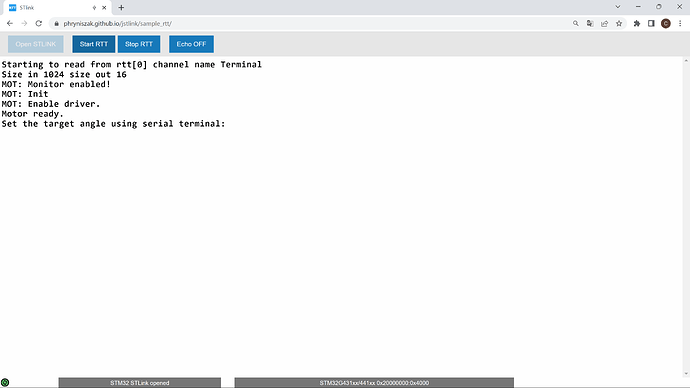Open the Chrome profile avatar
Image resolution: width=690 pixels, height=388 pixels.
coord(666,23)
